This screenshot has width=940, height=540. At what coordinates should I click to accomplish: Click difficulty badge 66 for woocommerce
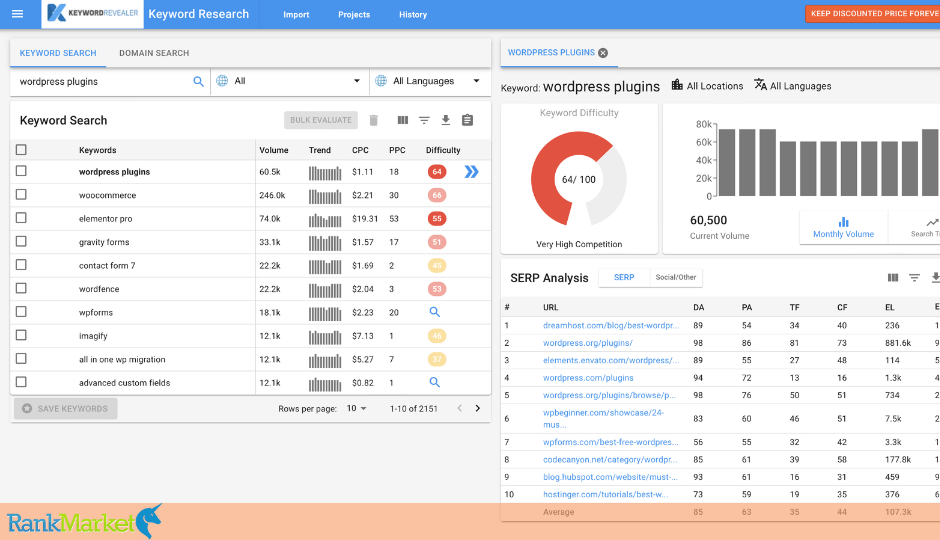pyautogui.click(x=437, y=195)
